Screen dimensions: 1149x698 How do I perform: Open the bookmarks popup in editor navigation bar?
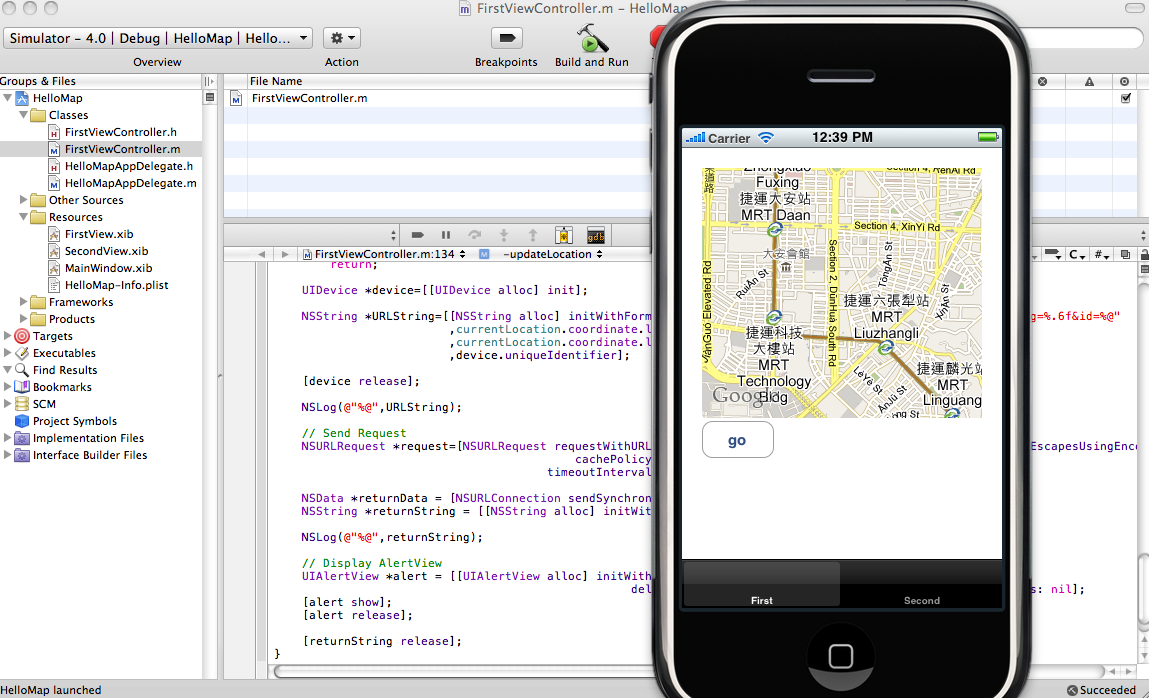(1053, 254)
